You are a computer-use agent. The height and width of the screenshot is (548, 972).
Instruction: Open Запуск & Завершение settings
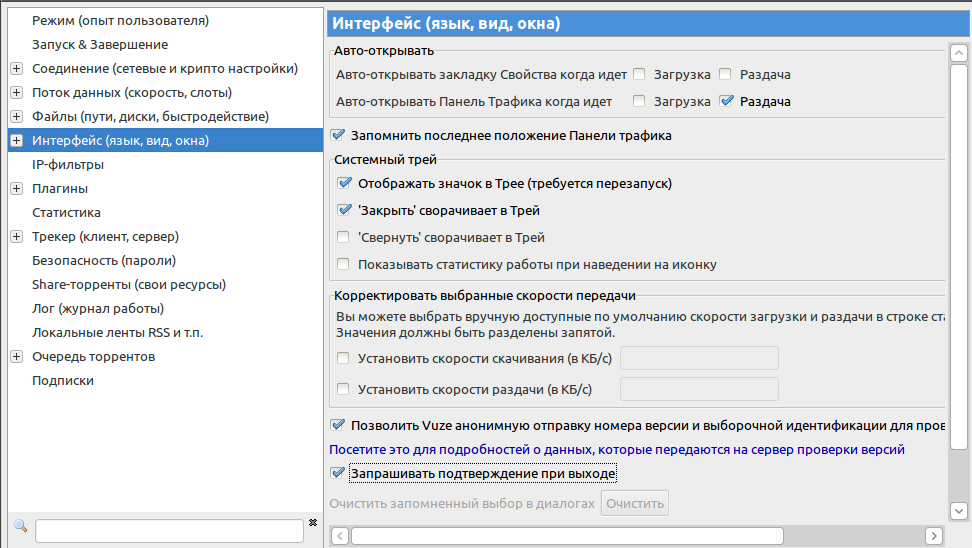pos(100,45)
